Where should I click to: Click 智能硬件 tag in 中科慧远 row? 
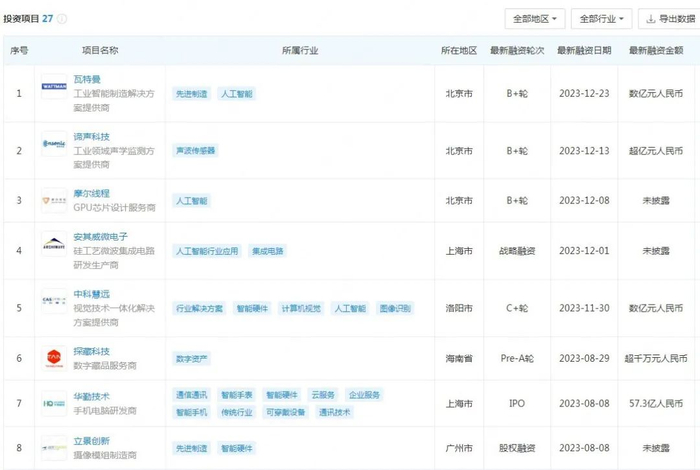252,308
